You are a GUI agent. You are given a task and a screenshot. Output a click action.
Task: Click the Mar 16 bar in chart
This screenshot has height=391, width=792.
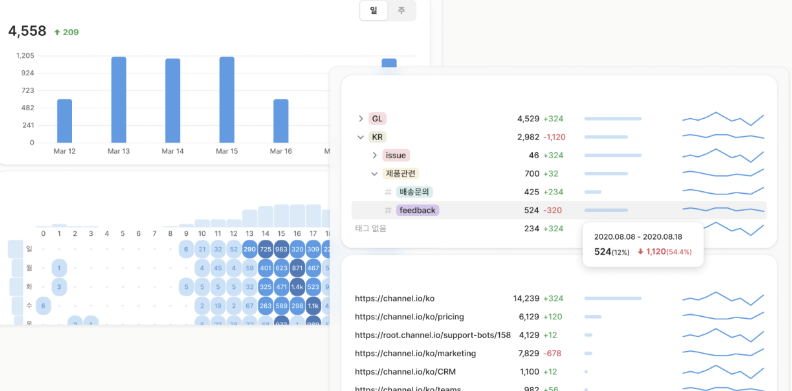coord(281,121)
